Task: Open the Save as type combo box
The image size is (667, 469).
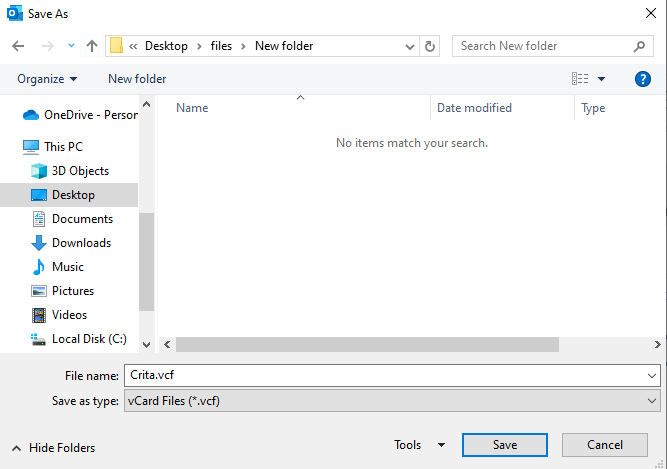Action: point(392,401)
